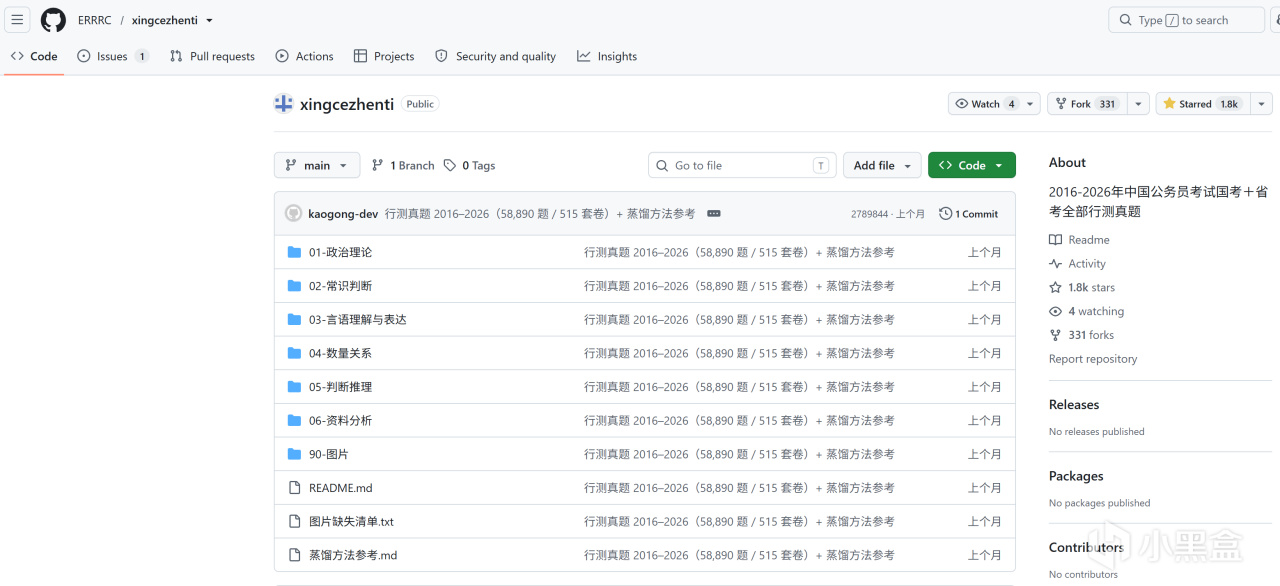Go to GitHub home via Octocat logo

(x=53, y=20)
